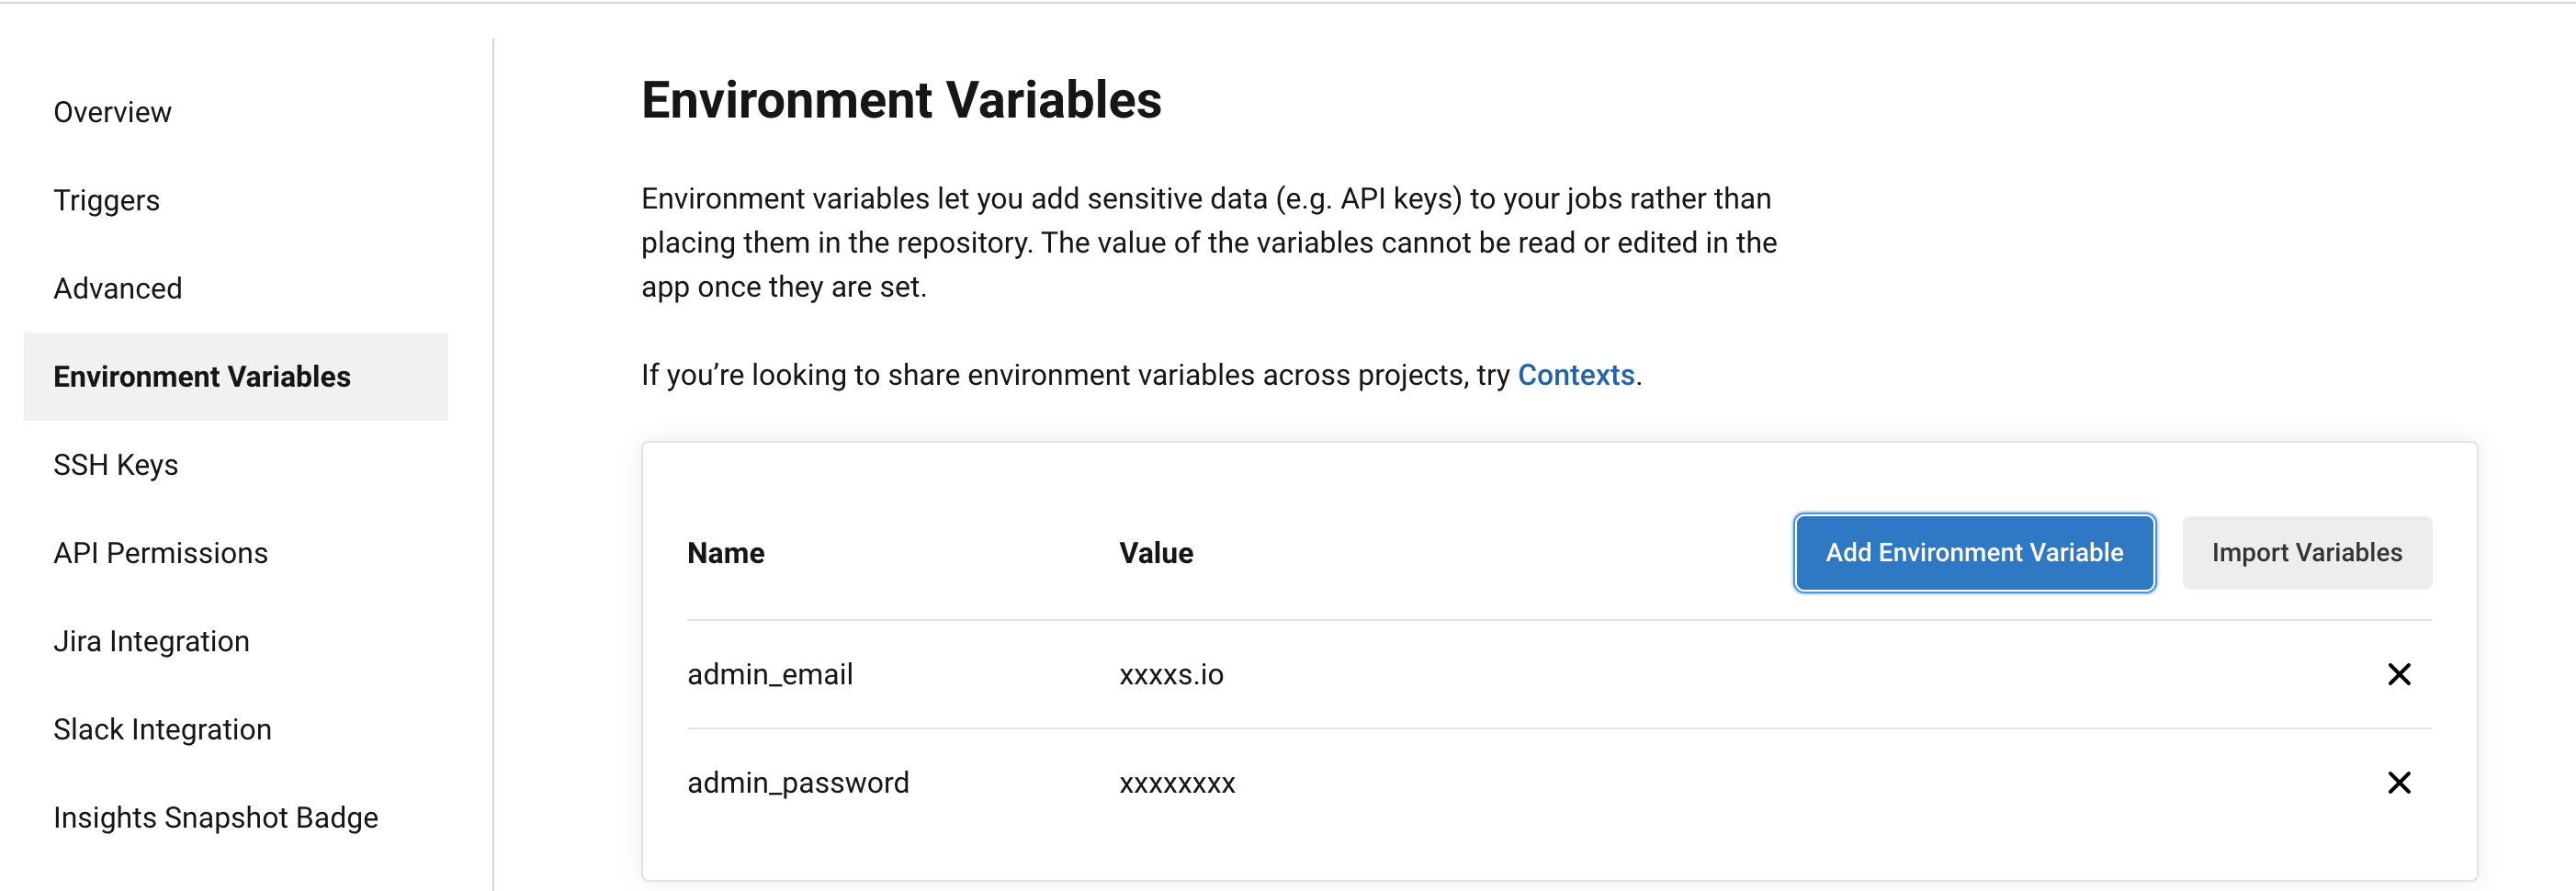Click the Import Variables button
This screenshot has width=2576, height=891.
tap(2306, 553)
